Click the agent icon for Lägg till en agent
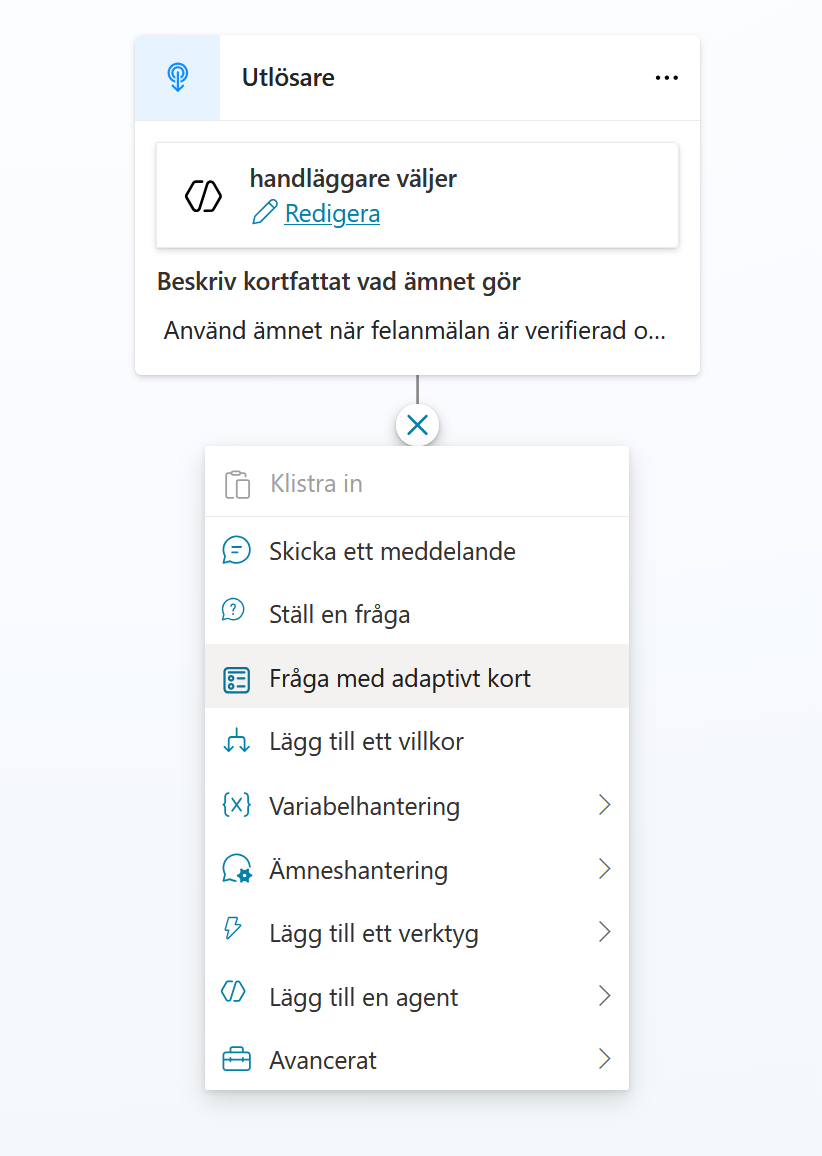This screenshot has height=1156, width=822. [x=234, y=992]
